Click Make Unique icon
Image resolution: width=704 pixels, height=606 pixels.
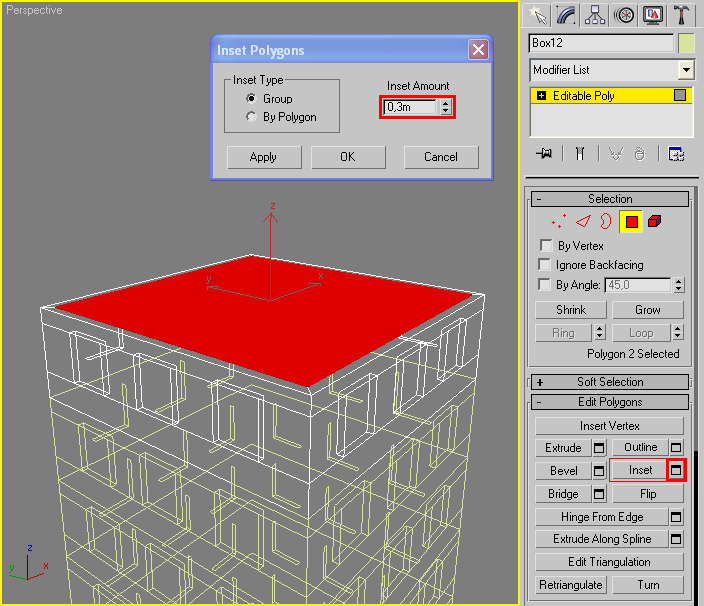point(616,154)
